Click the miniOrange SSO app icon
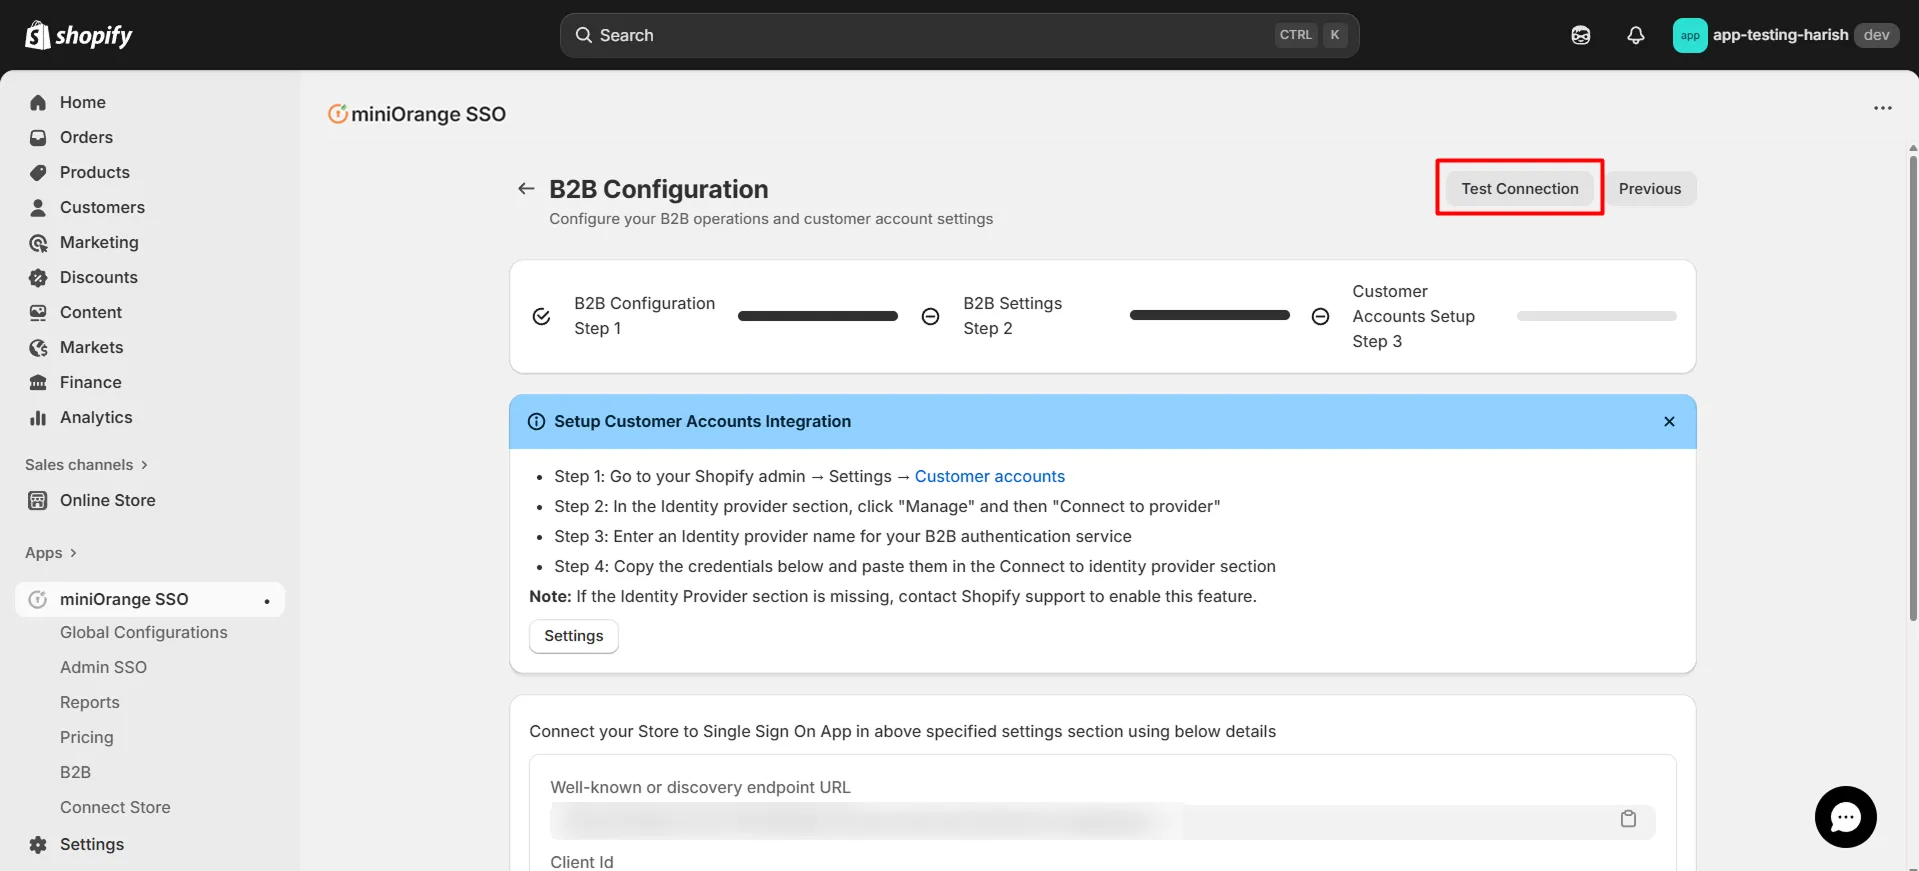The height and width of the screenshot is (871, 1919). point(37,599)
